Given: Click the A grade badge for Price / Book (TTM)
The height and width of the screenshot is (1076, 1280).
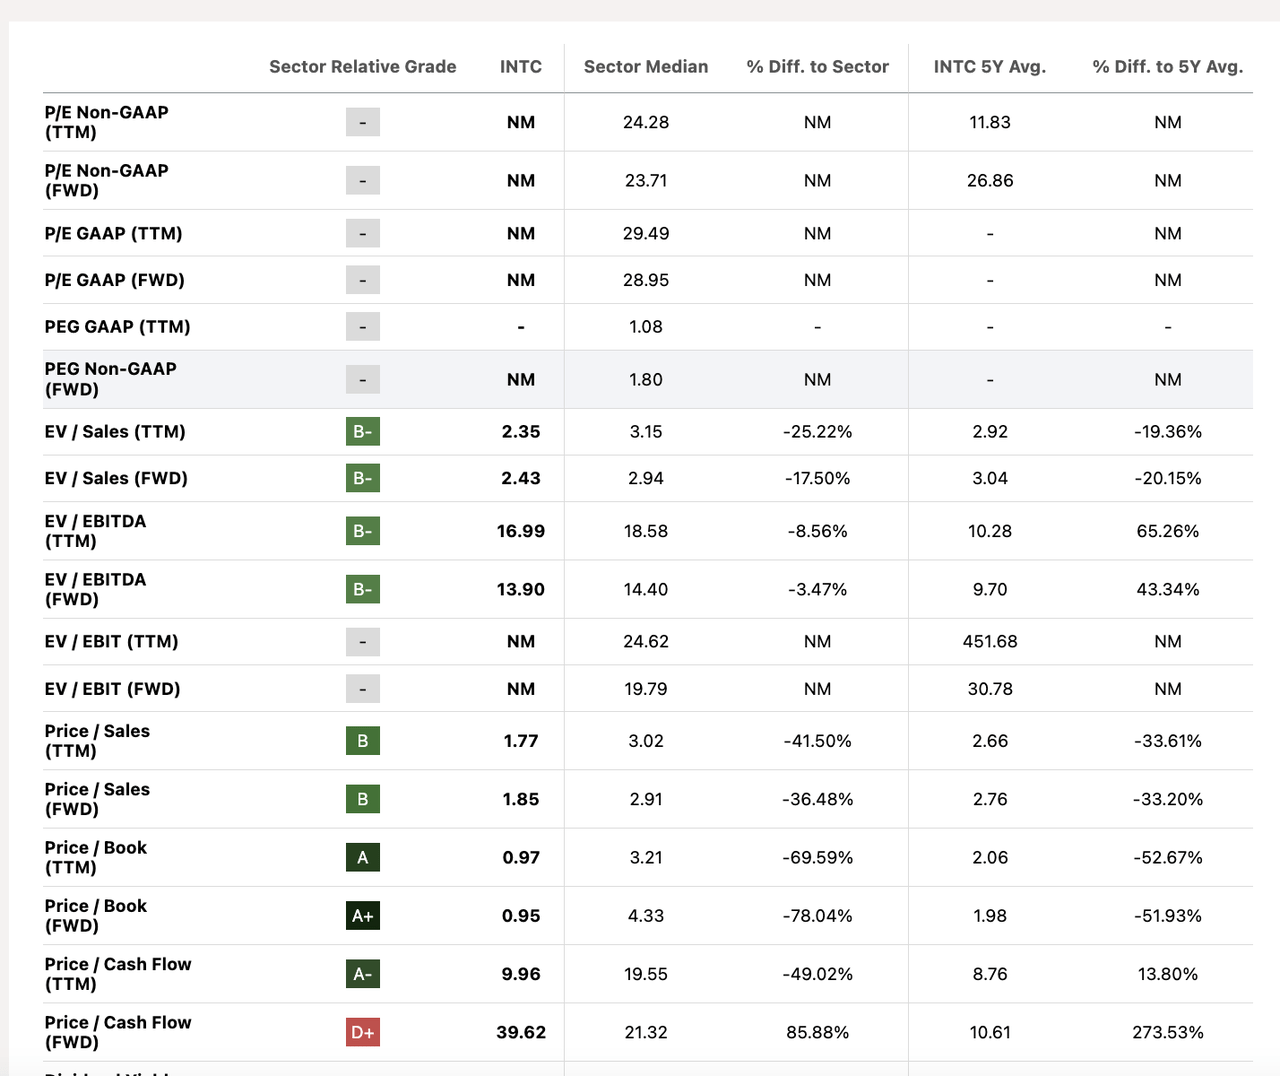Looking at the screenshot, I should tap(362, 857).
